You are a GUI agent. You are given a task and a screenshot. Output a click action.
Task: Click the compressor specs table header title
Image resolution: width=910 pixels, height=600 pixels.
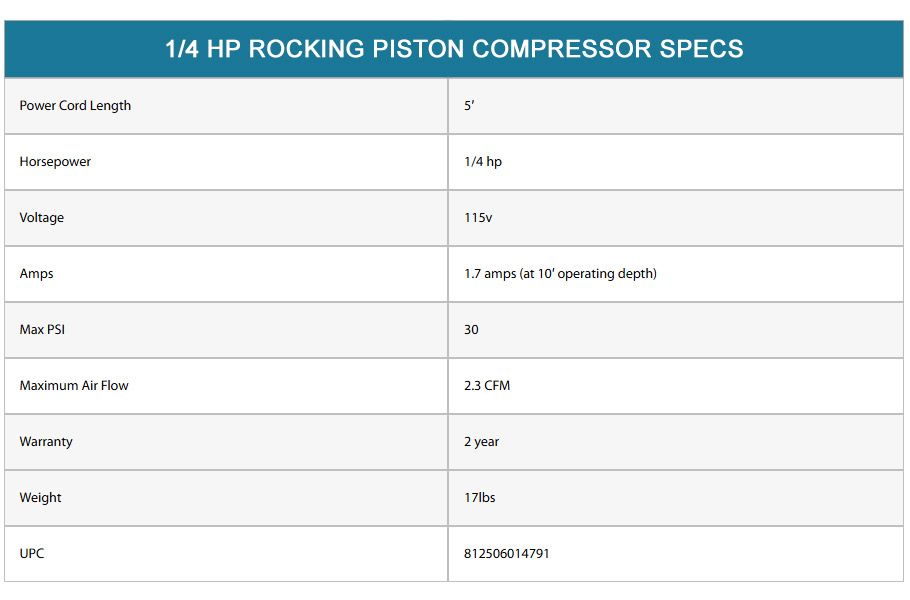[454, 49]
